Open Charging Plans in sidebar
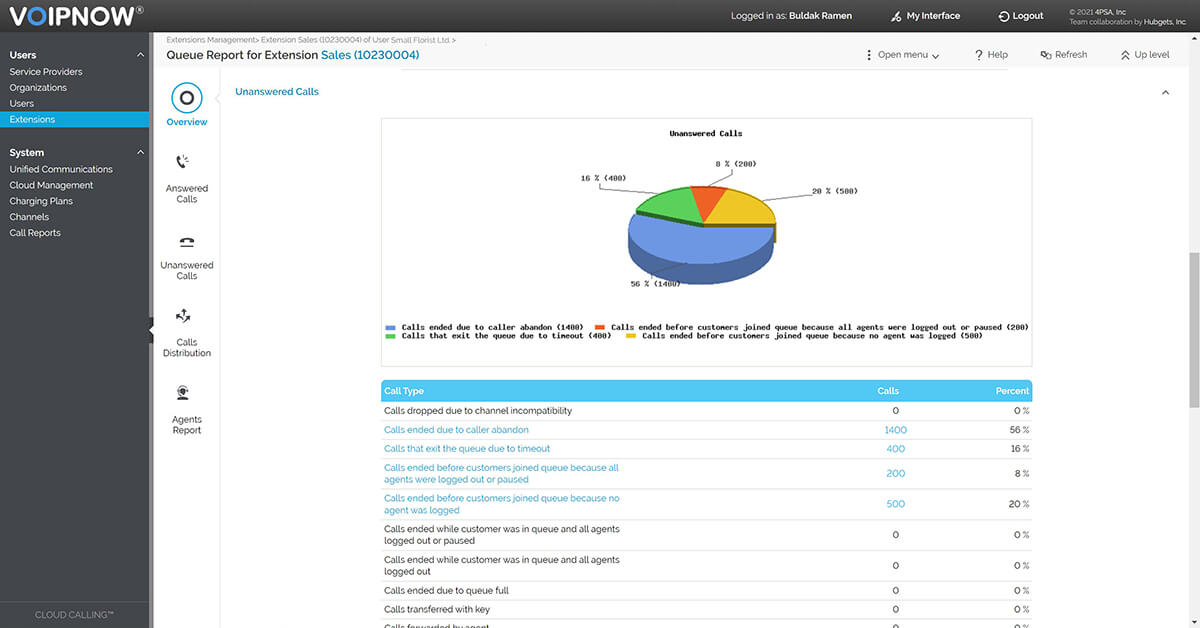The image size is (1200, 628). [41, 201]
